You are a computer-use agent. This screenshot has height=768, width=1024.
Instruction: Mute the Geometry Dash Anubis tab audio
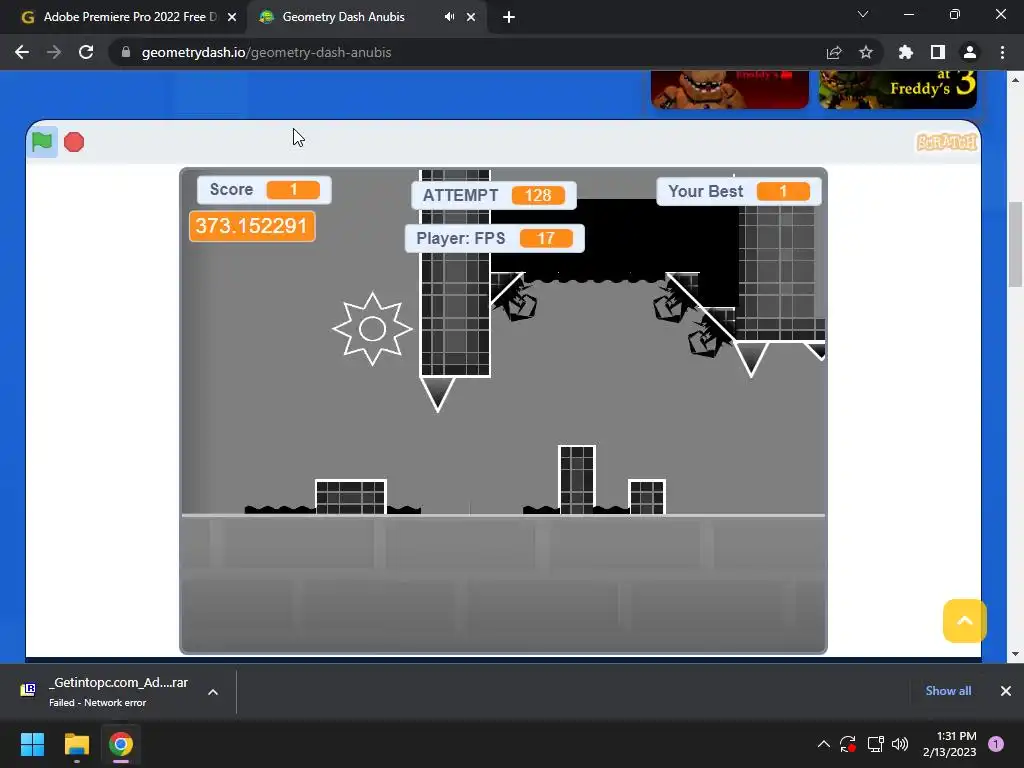[x=449, y=17]
